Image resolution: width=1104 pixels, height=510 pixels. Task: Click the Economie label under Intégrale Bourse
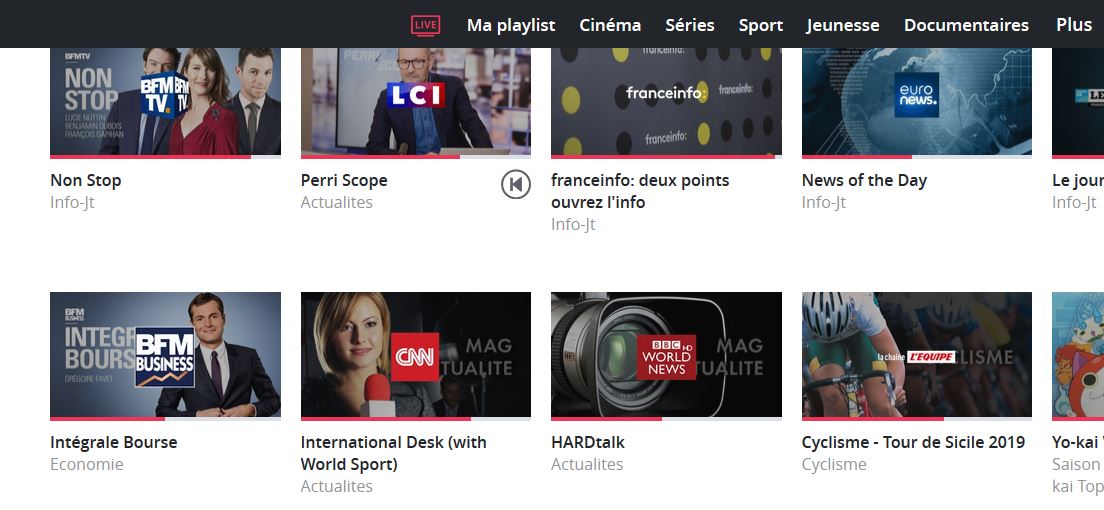point(87,465)
